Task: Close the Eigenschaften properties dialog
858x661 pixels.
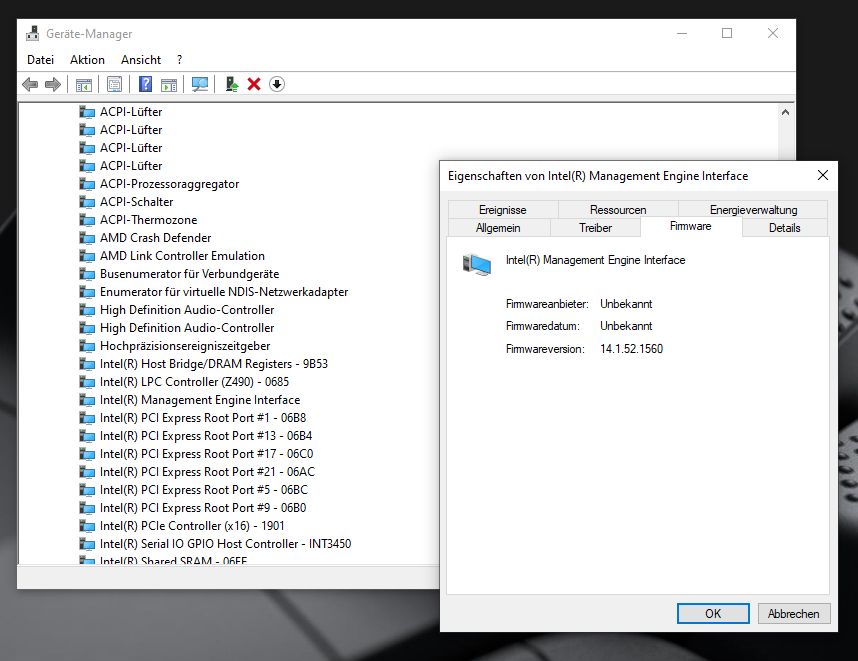Action: (822, 175)
